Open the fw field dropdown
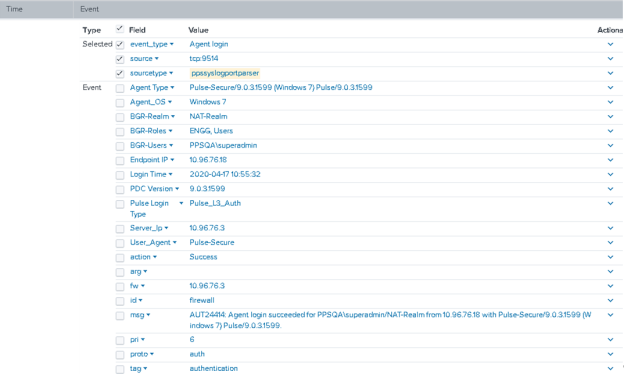Viewport: 624px width, 382px height. [142, 286]
